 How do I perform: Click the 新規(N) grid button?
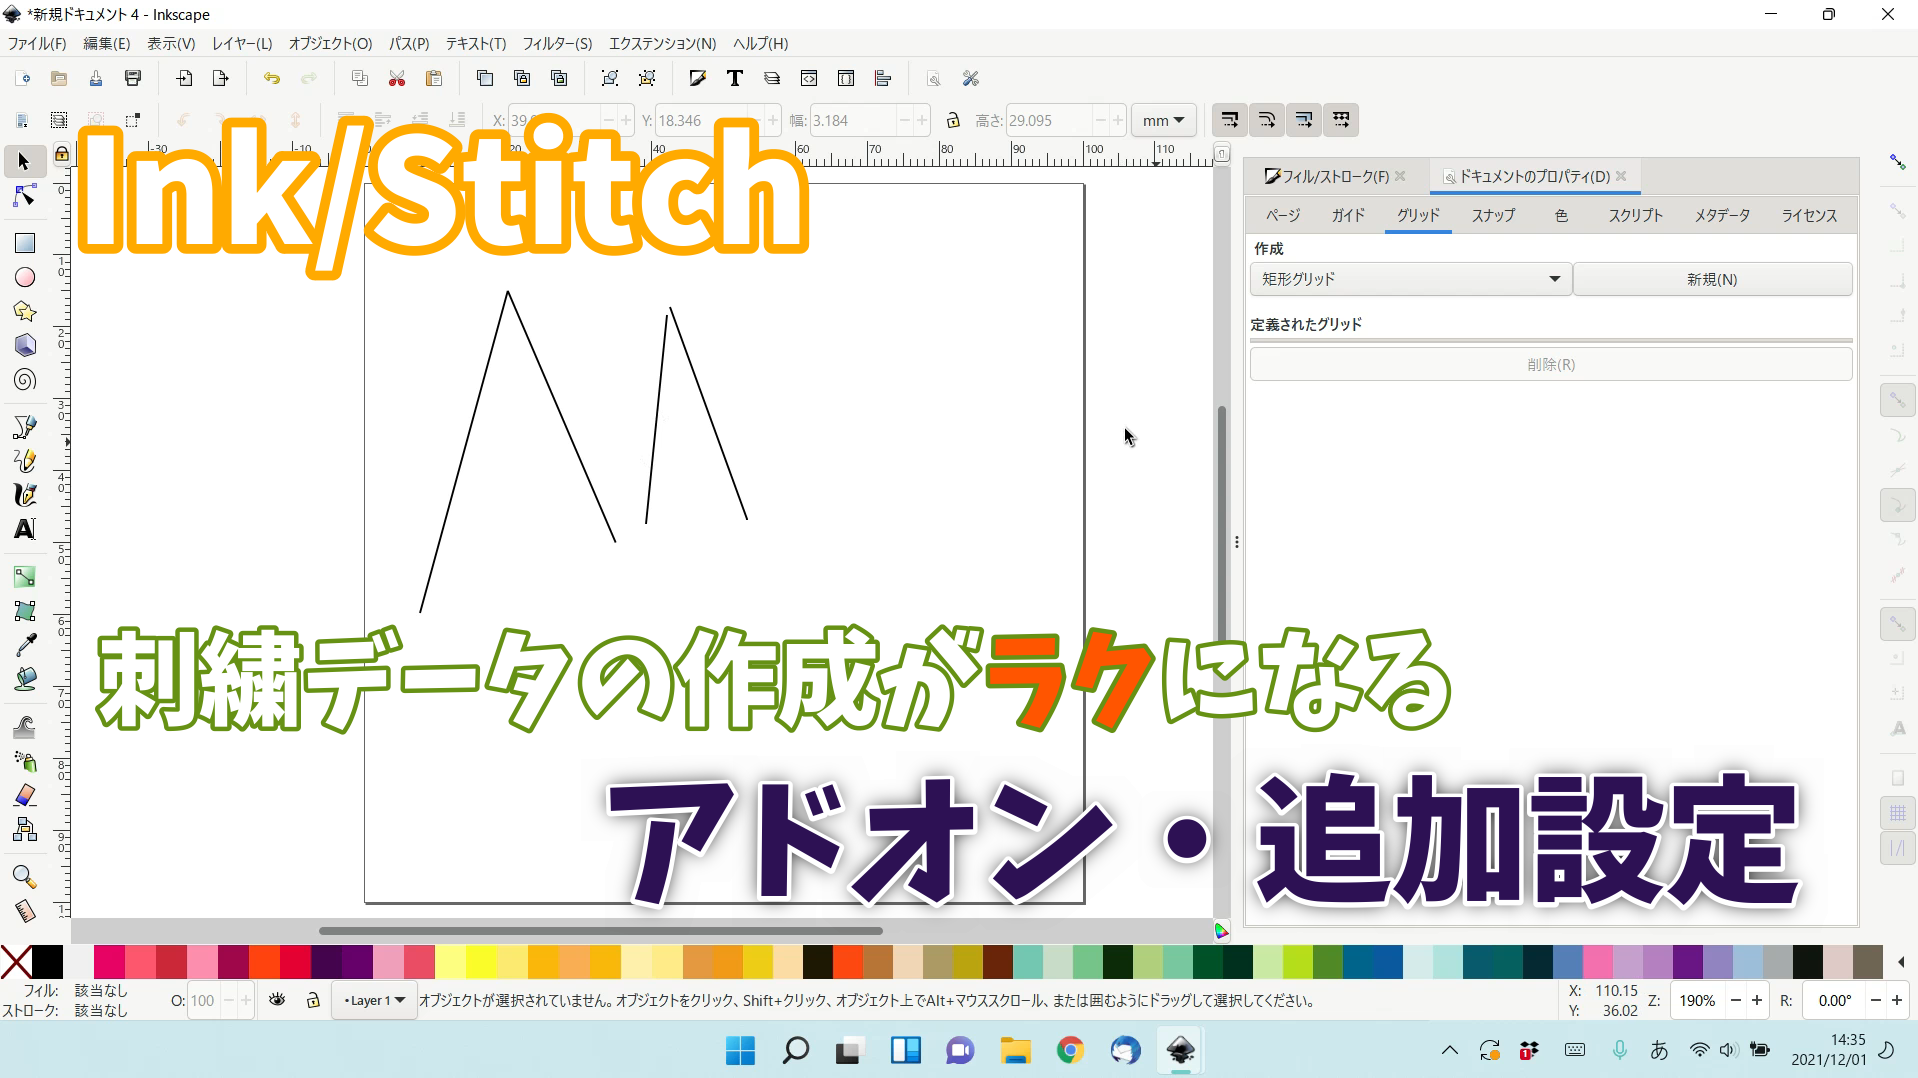click(1712, 279)
